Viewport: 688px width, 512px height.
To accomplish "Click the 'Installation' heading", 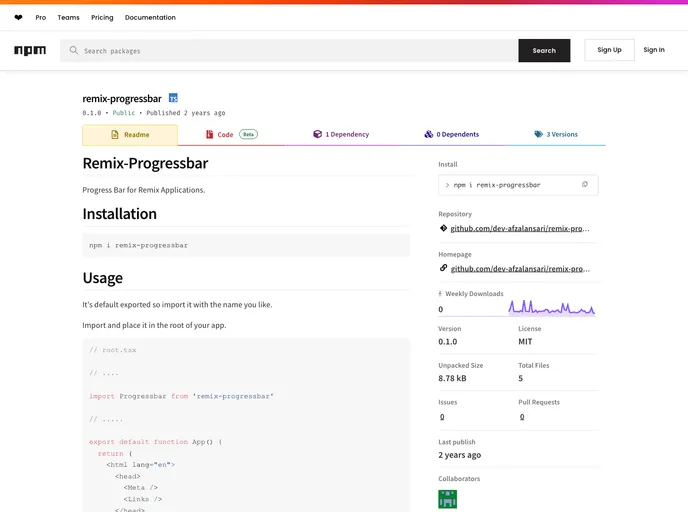I will (x=119, y=214).
